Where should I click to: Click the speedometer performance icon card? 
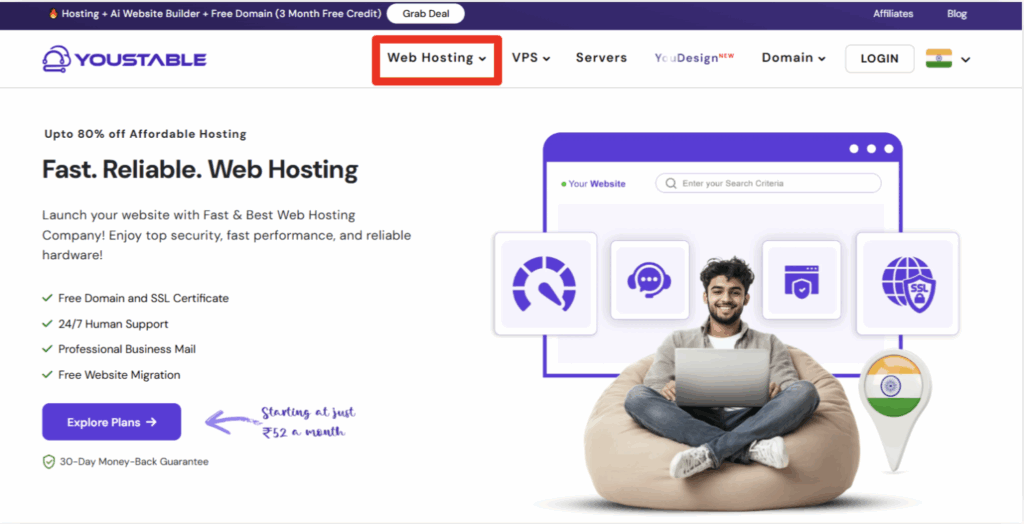pos(545,284)
